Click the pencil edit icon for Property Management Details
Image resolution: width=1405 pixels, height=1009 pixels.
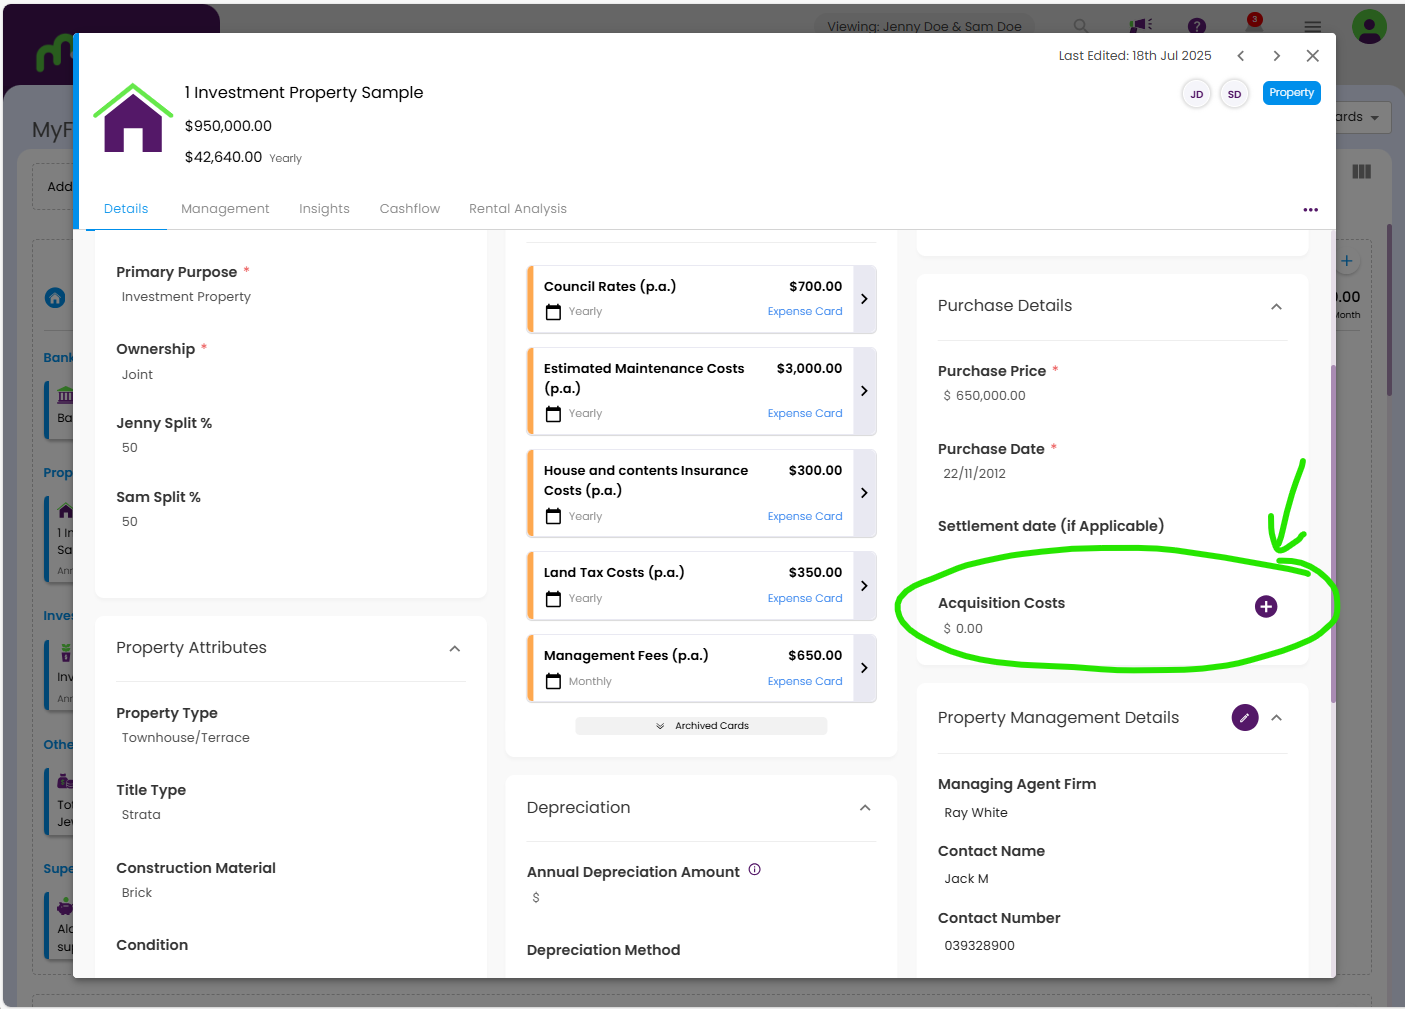coord(1244,718)
